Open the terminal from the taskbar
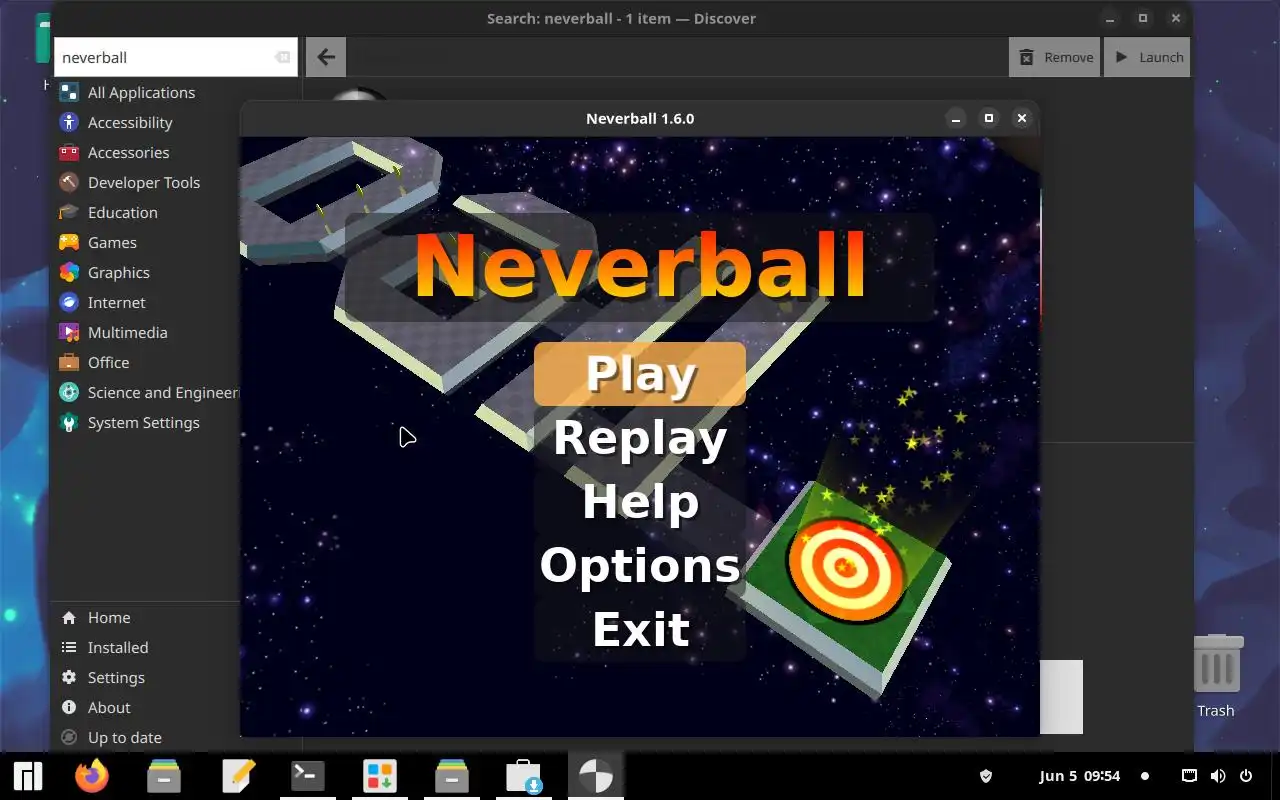 click(x=308, y=776)
